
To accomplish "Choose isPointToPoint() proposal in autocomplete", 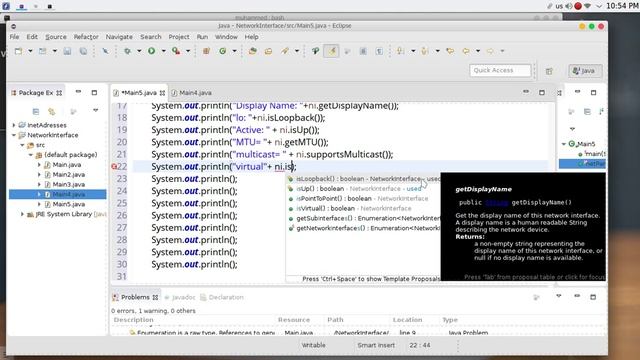I will pos(363,198).
